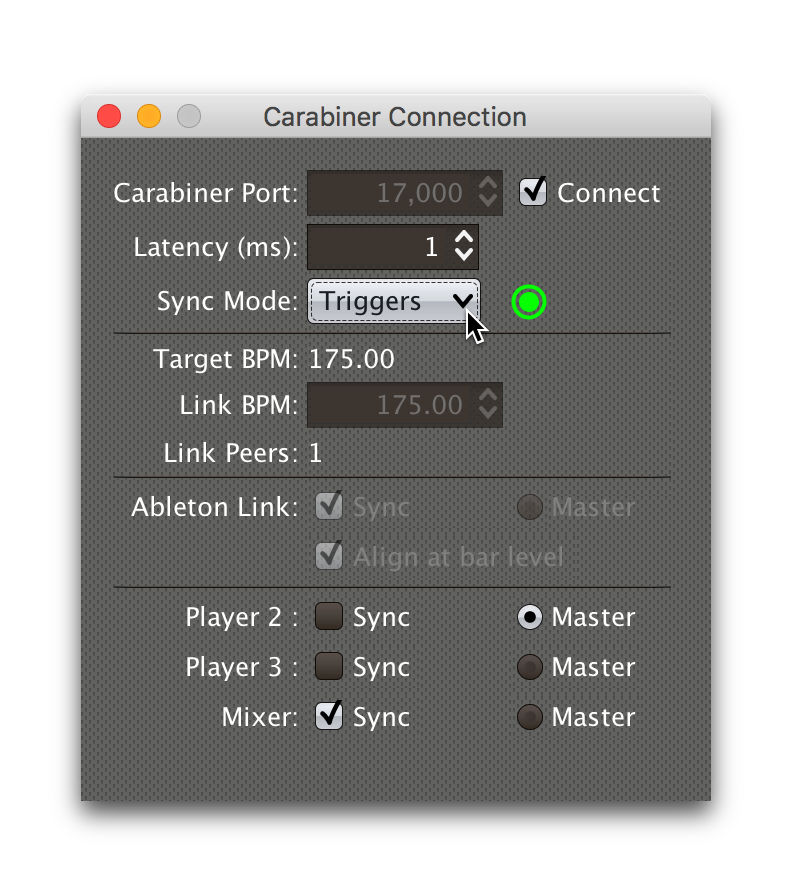The image size is (792, 894).
Task: Click the green Link connection status indicator
Action: coord(528,302)
